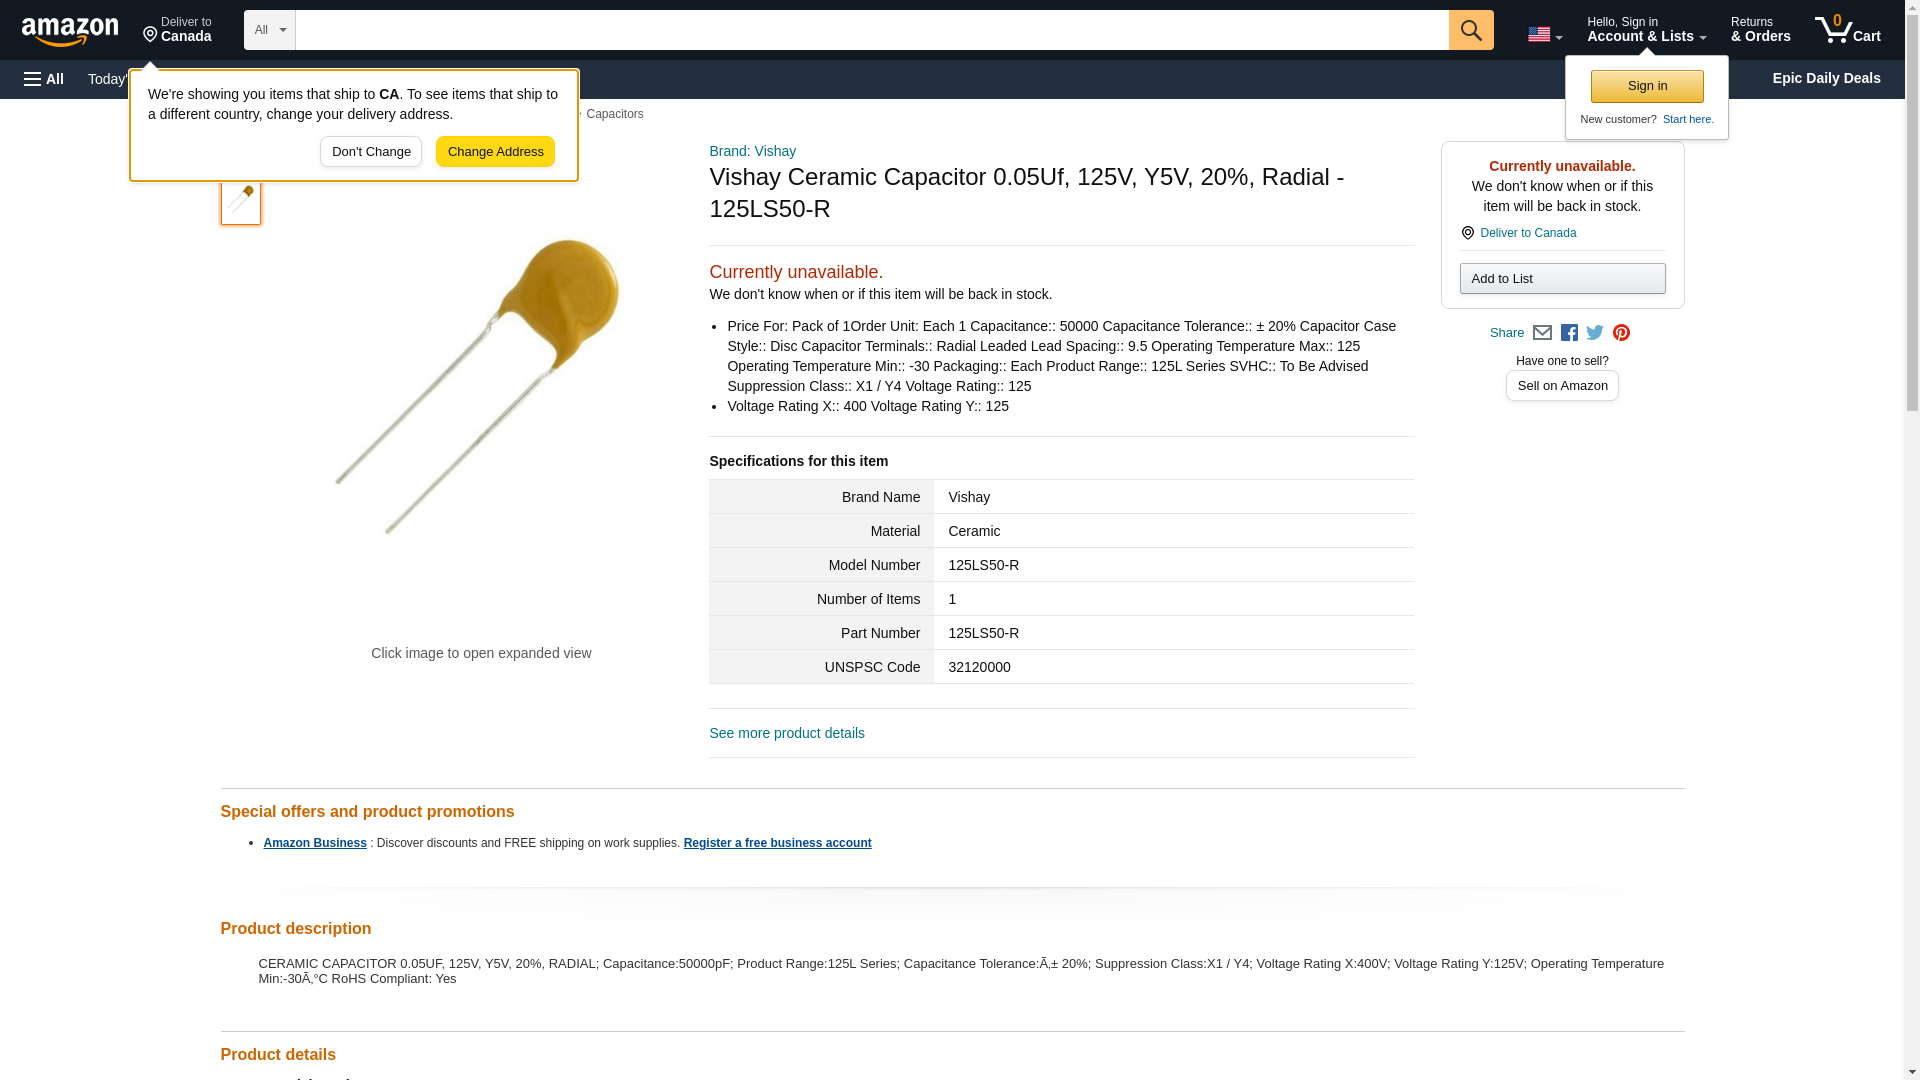Share product on Twitter
The height and width of the screenshot is (1080, 1920).
pyautogui.click(x=1595, y=333)
